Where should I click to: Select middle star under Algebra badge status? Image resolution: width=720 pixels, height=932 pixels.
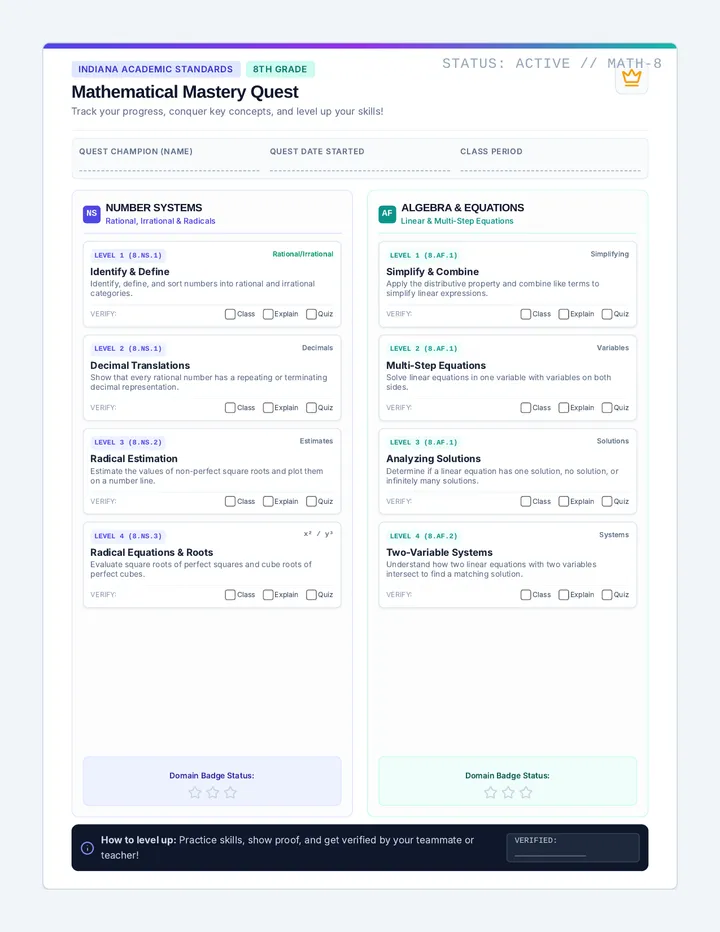point(508,792)
